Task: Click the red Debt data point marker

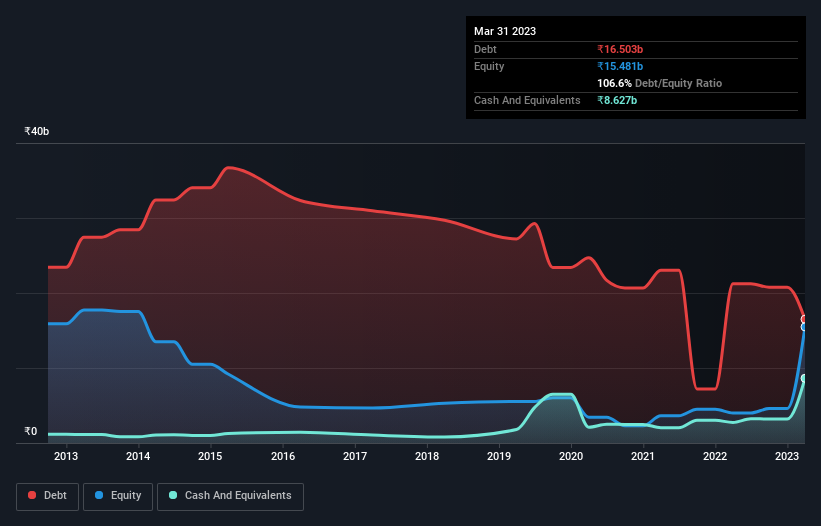Action: pos(804,319)
